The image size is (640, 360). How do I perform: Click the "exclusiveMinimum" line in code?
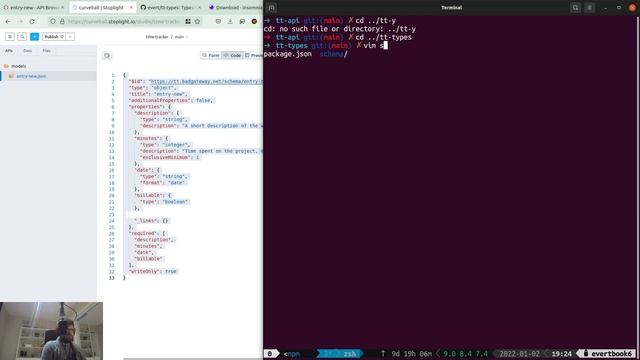pyautogui.click(x=170, y=157)
